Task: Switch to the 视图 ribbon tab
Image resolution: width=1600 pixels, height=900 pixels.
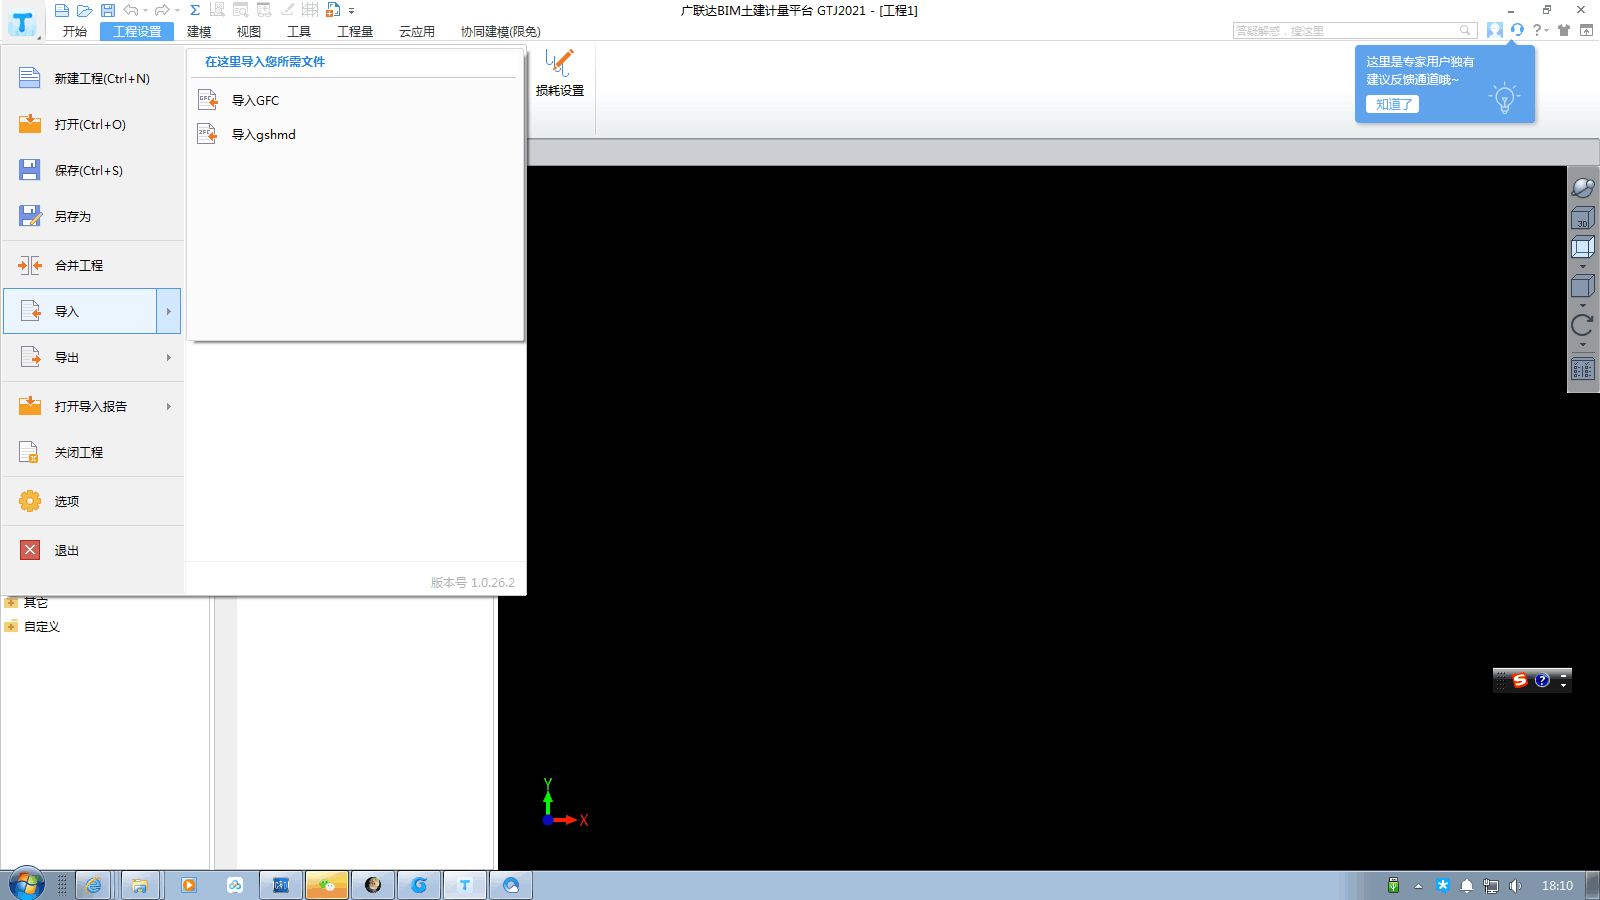Action: [249, 31]
